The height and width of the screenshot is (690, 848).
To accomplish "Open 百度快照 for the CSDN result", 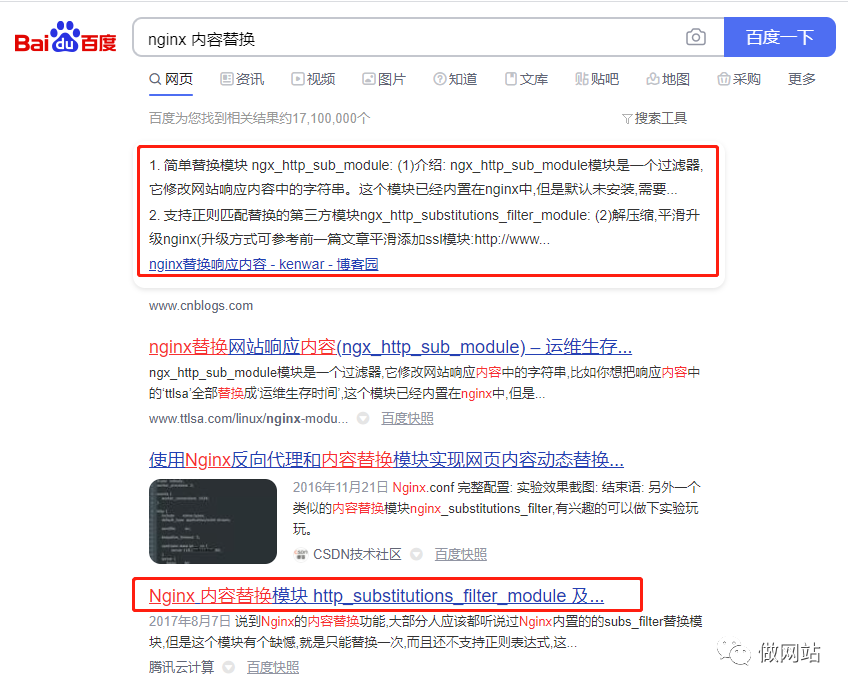I will pos(461,555).
